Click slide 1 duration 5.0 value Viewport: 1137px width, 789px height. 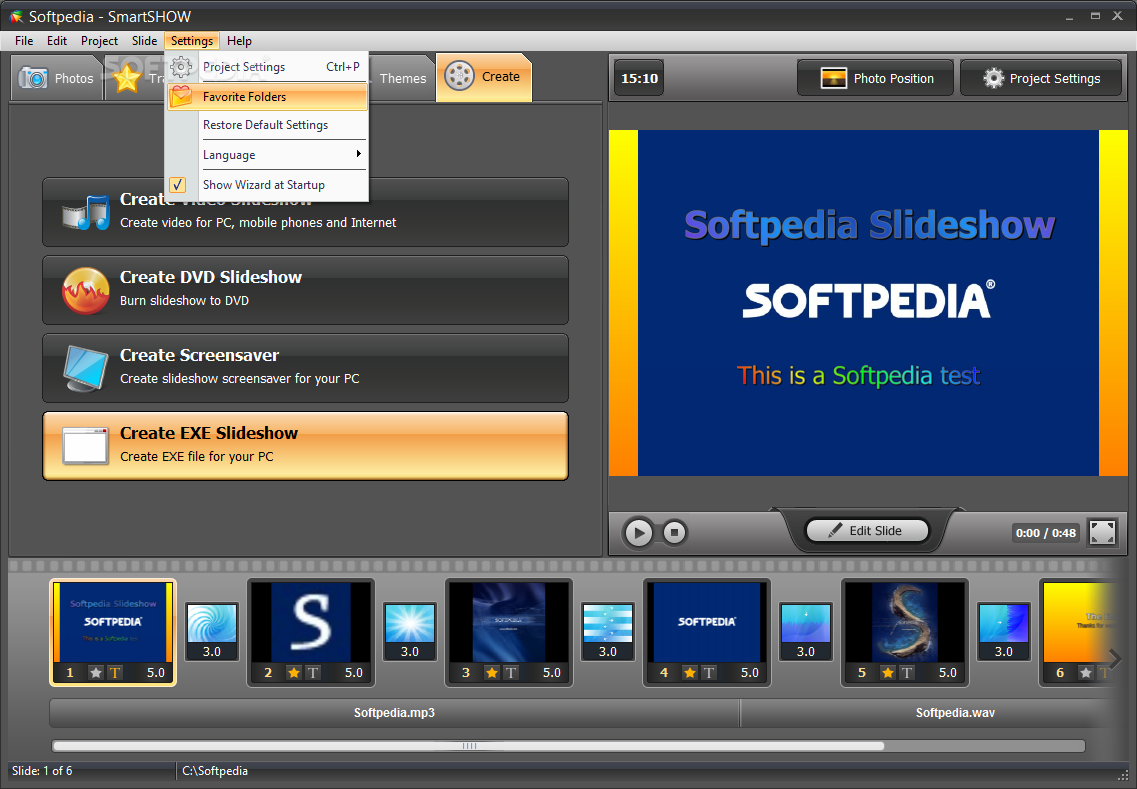tap(156, 672)
